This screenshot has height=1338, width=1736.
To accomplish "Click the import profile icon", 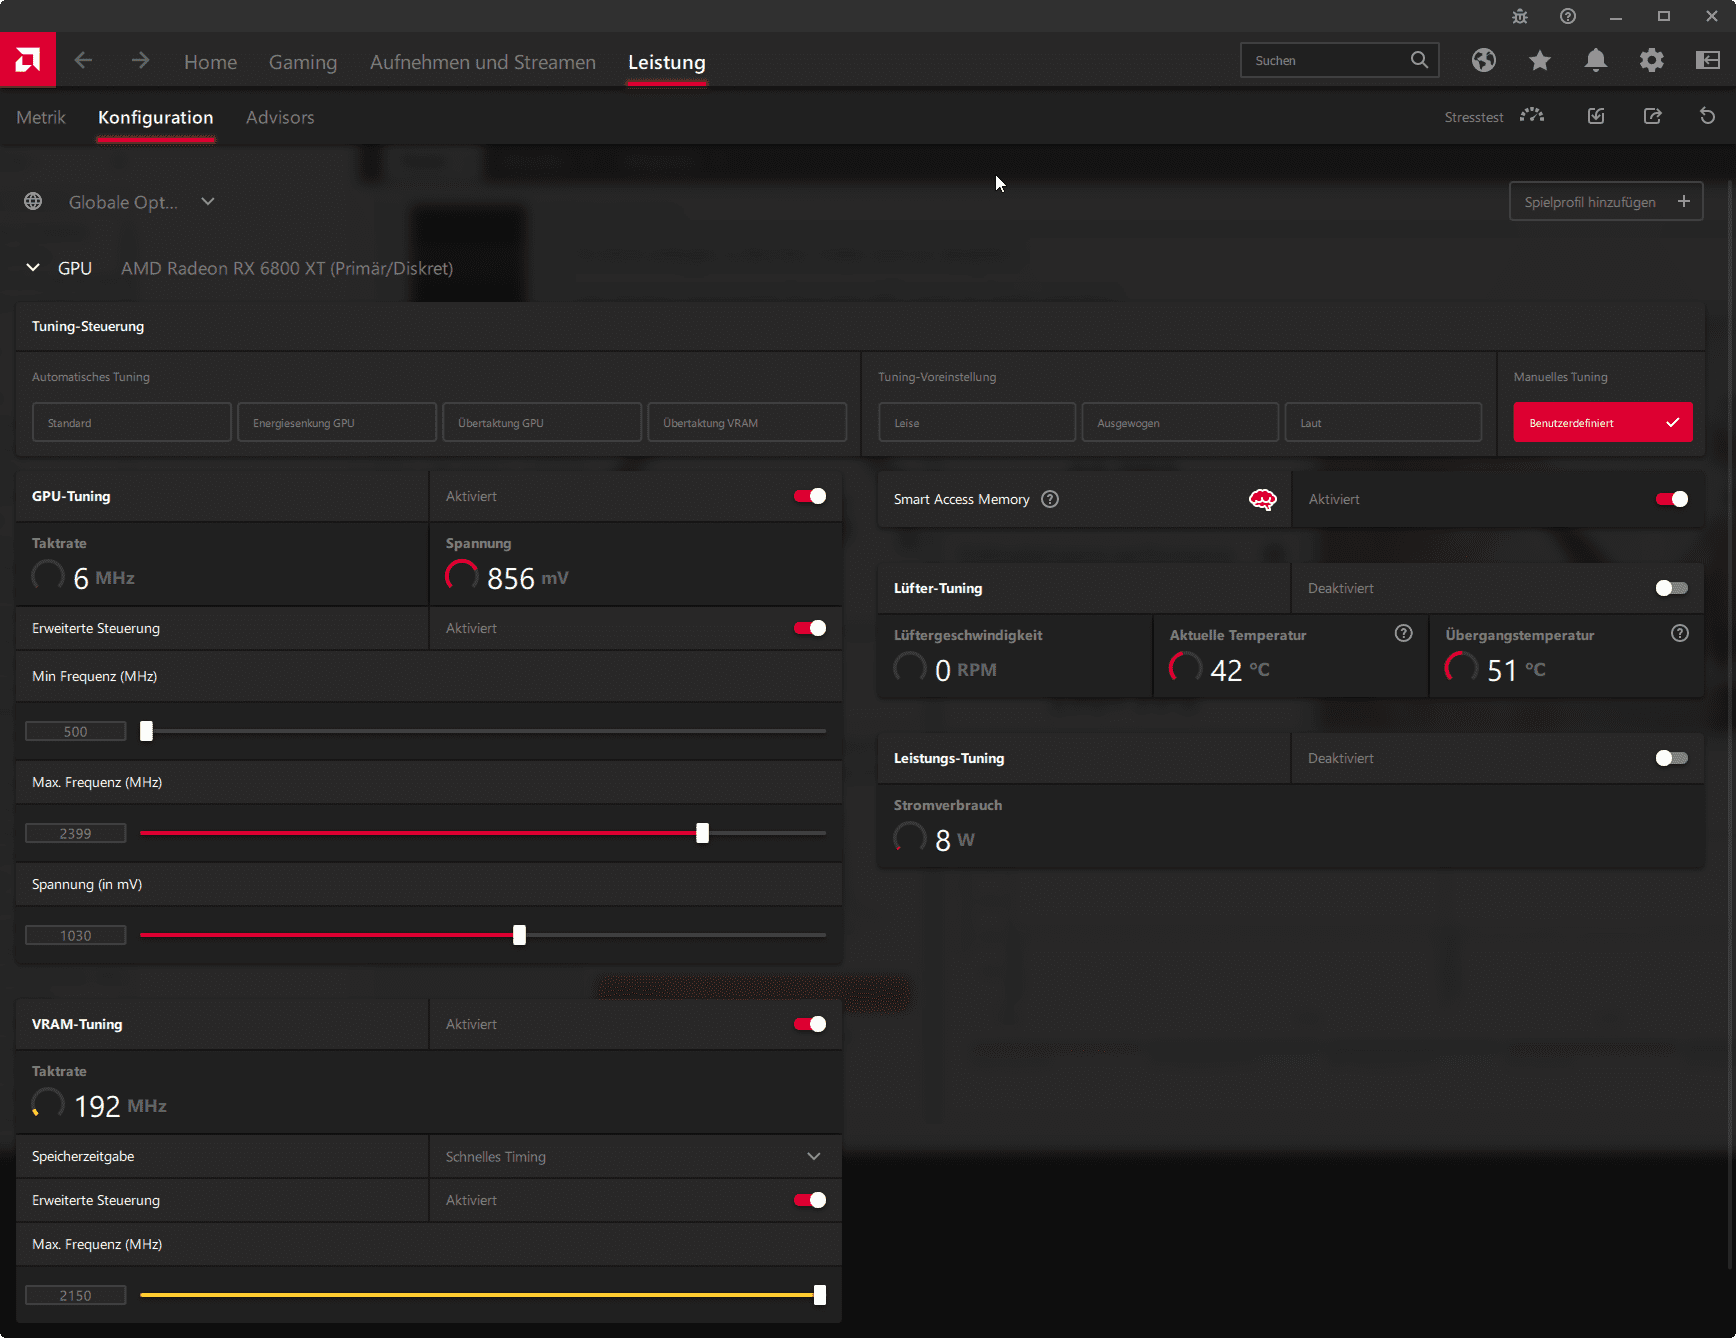I will 1596,116.
